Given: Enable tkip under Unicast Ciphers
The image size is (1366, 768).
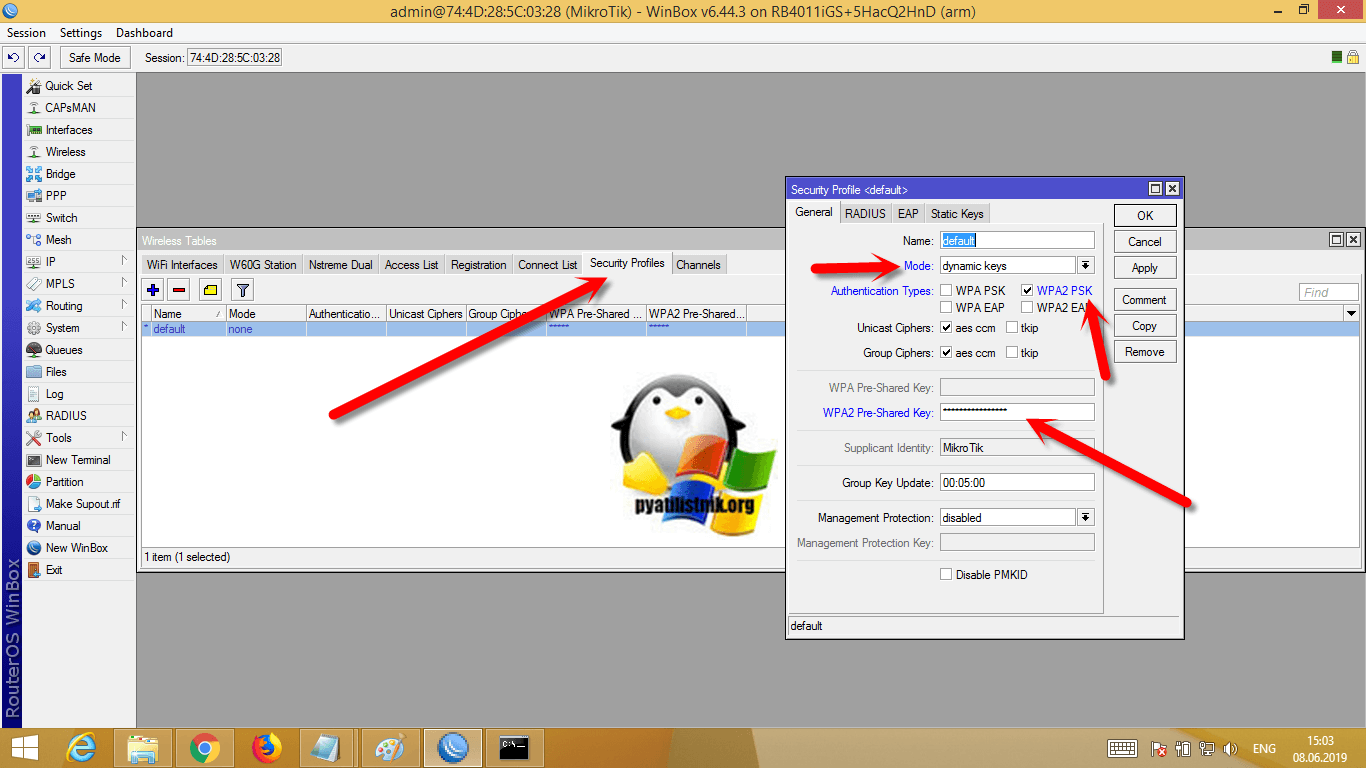Looking at the screenshot, I should 1012,328.
